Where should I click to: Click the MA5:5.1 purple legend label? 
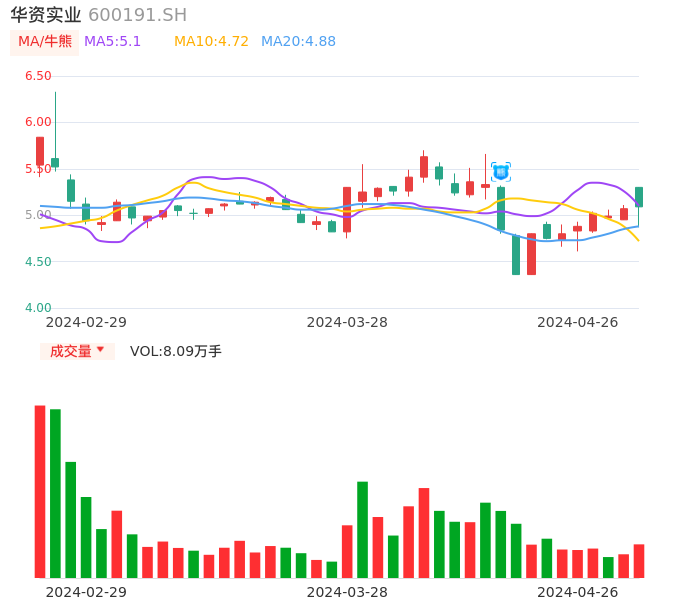click(x=112, y=42)
